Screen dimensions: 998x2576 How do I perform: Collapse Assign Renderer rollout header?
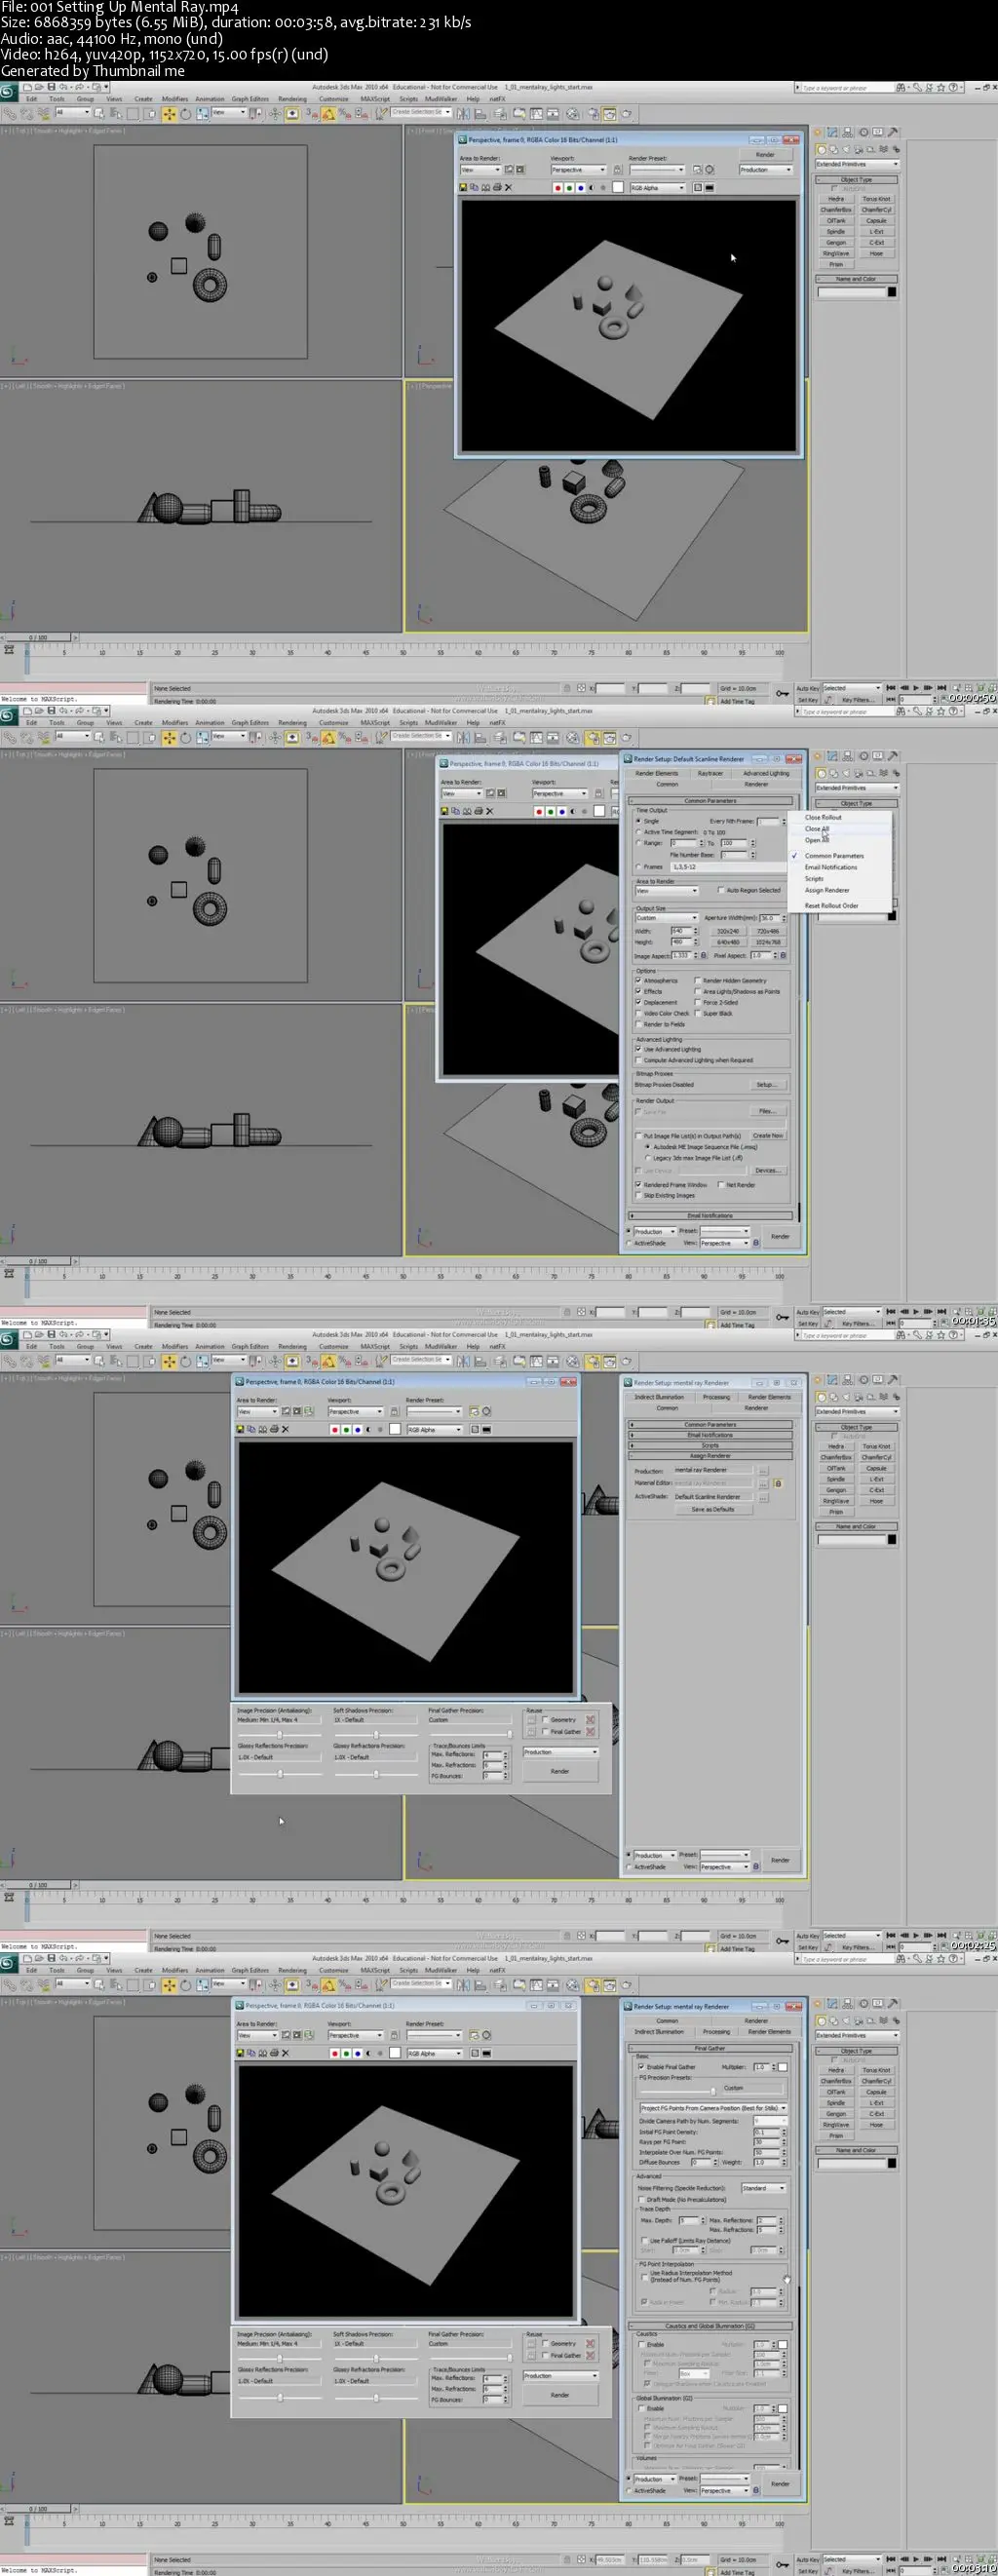pyautogui.click(x=710, y=1456)
